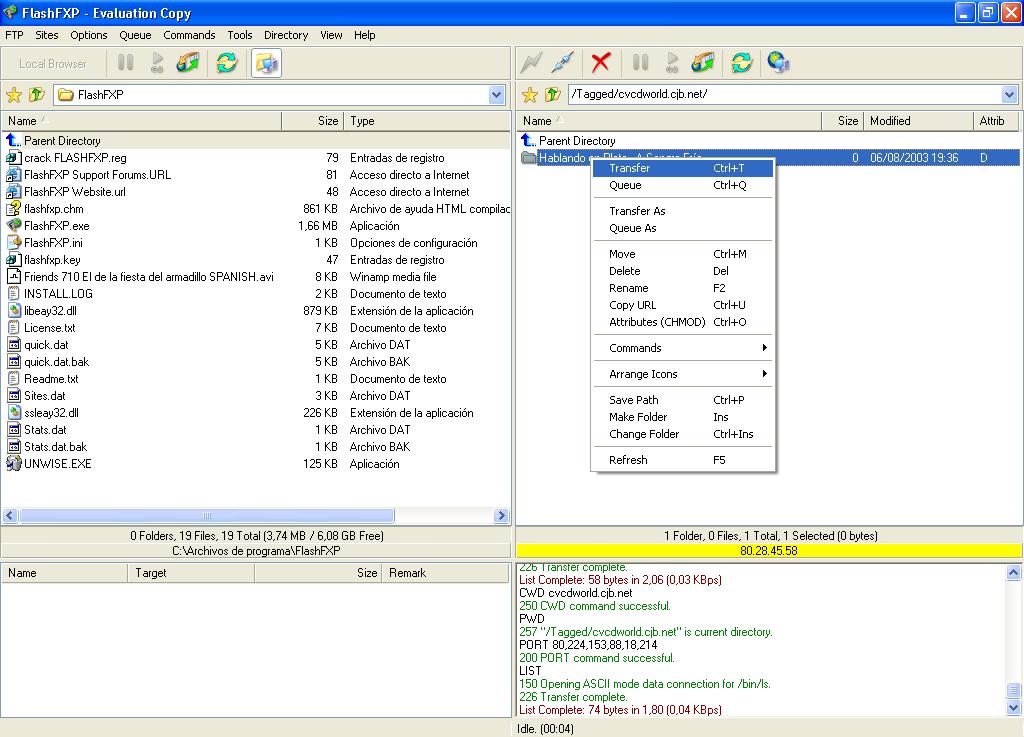This screenshot has width=1024, height=737.
Task: Open the Directory menu
Action: (286, 35)
